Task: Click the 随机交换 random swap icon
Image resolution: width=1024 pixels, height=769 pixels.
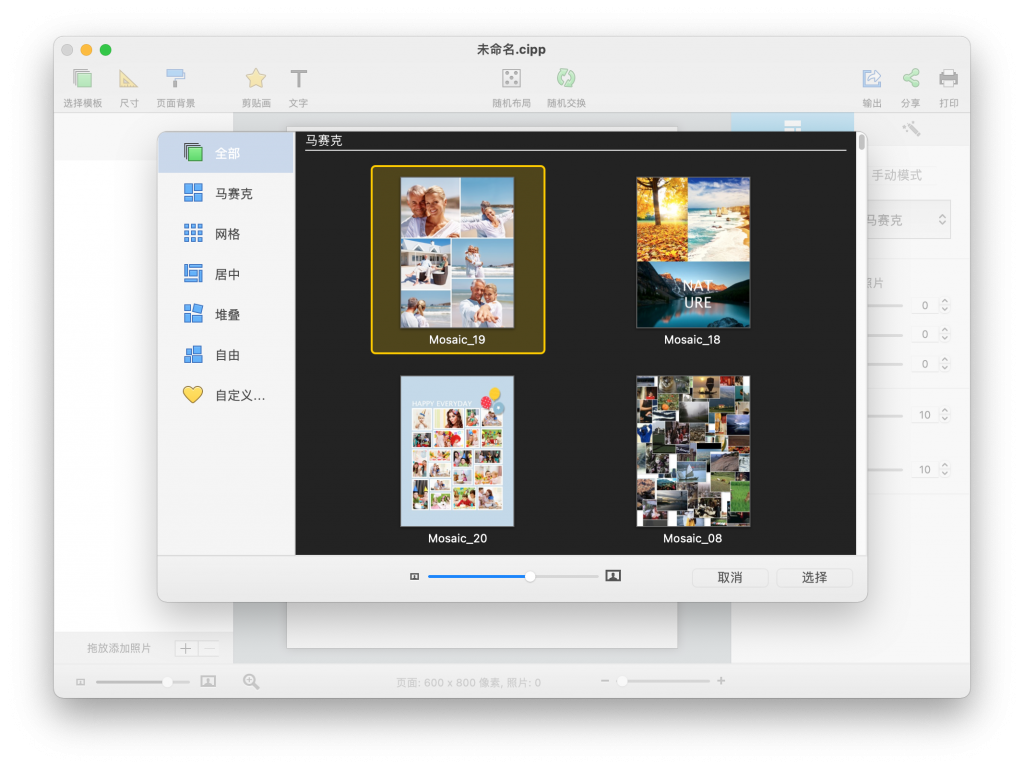Action: pyautogui.click(x=566, y=78)
